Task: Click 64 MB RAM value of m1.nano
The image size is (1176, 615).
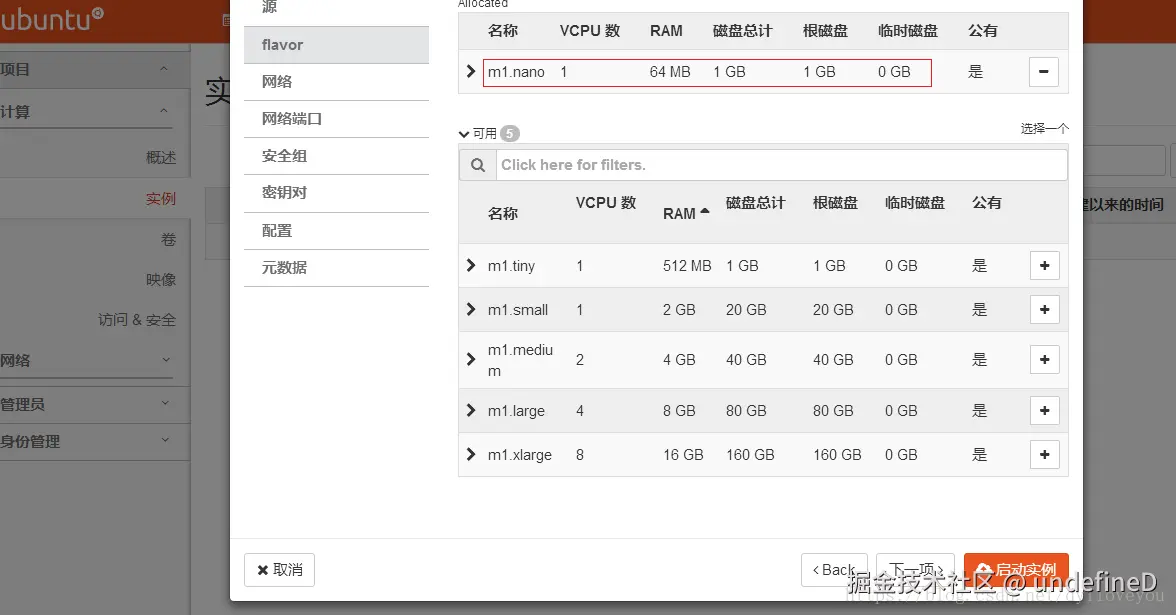Action: pyautogui.click(x=670, y=72)
